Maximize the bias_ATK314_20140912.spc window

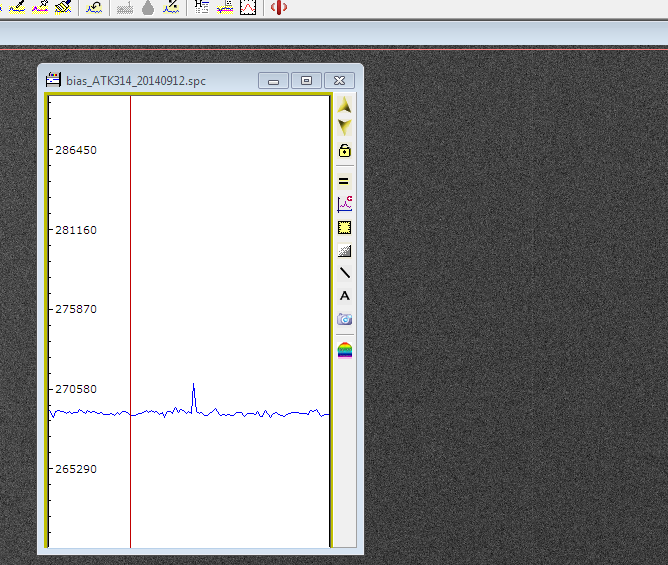click(x=306, y=81)
